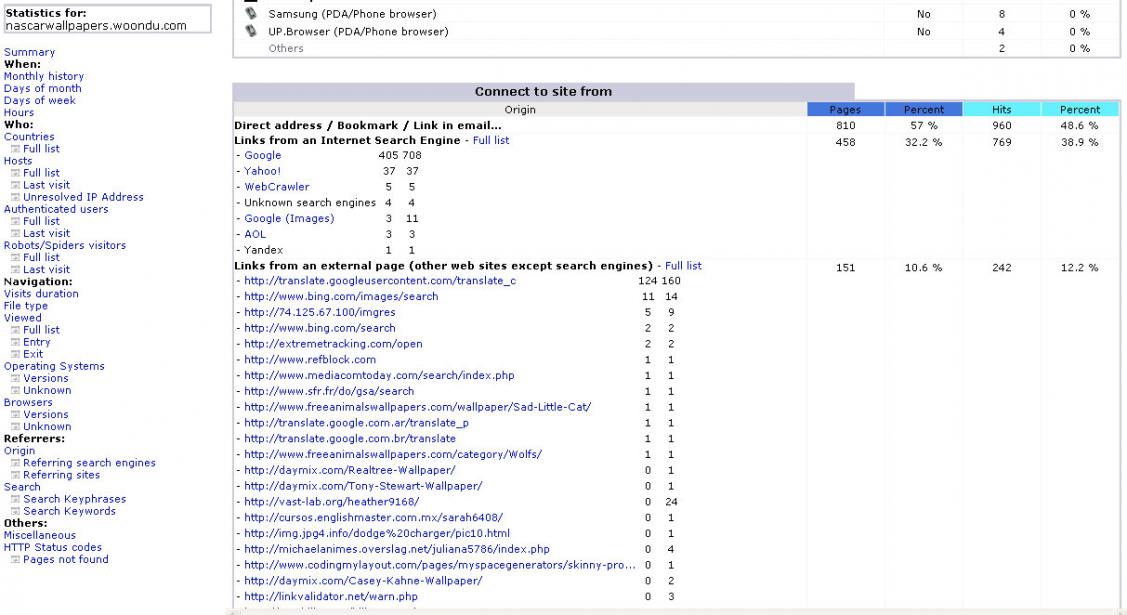The image size is (1127, 615).
Task: Click icon beside Unresolved IP Address
Action: point(15,197)
